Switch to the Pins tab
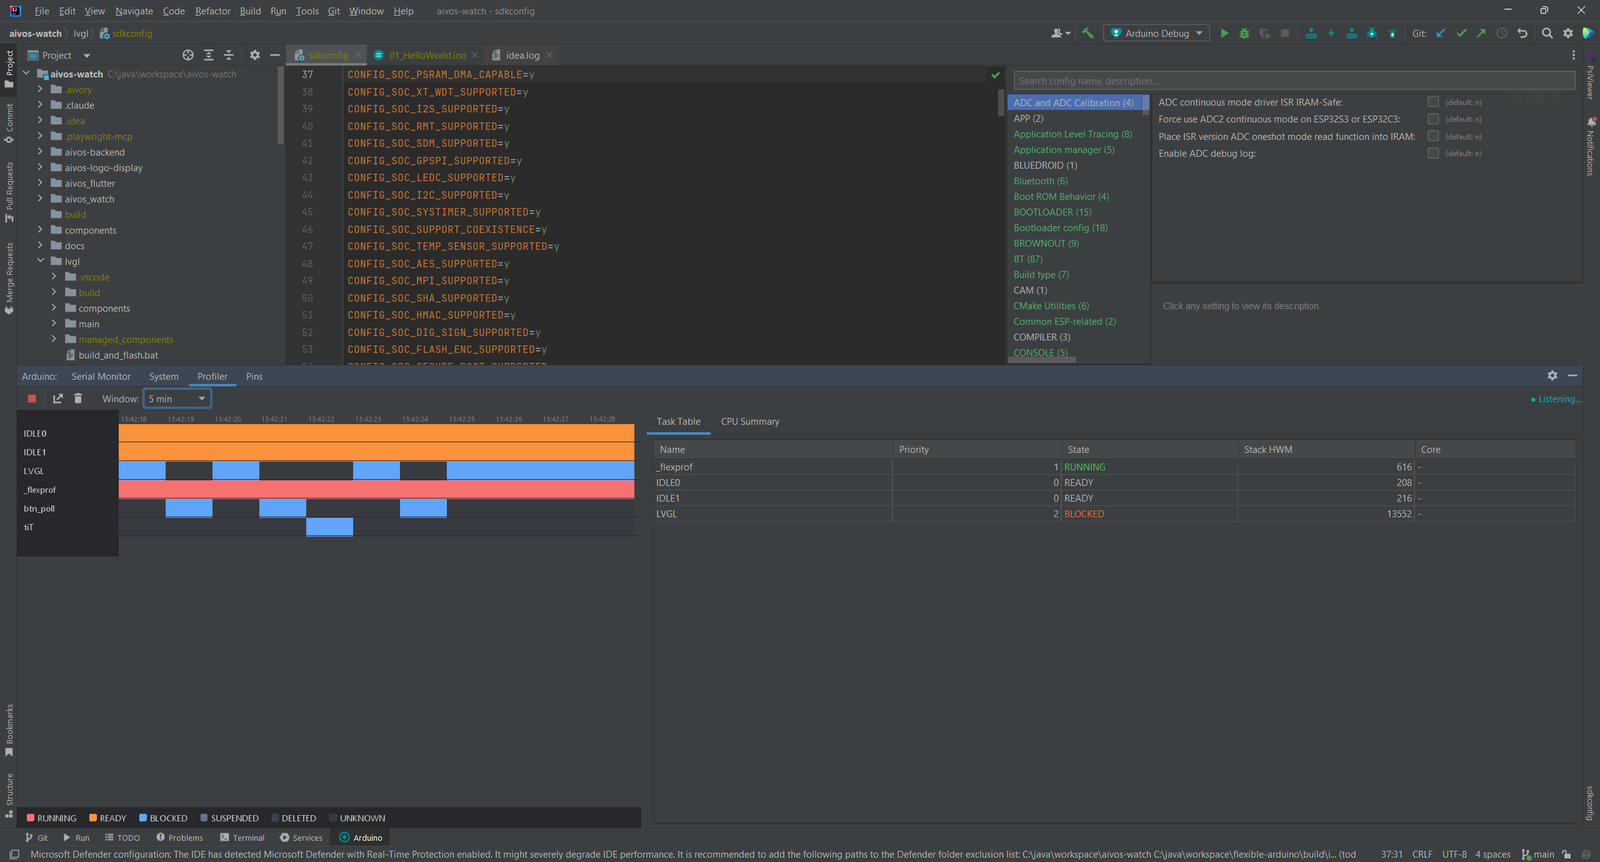Image resolution: width=1600 pixels, height=862 pixels. [254, 376]
